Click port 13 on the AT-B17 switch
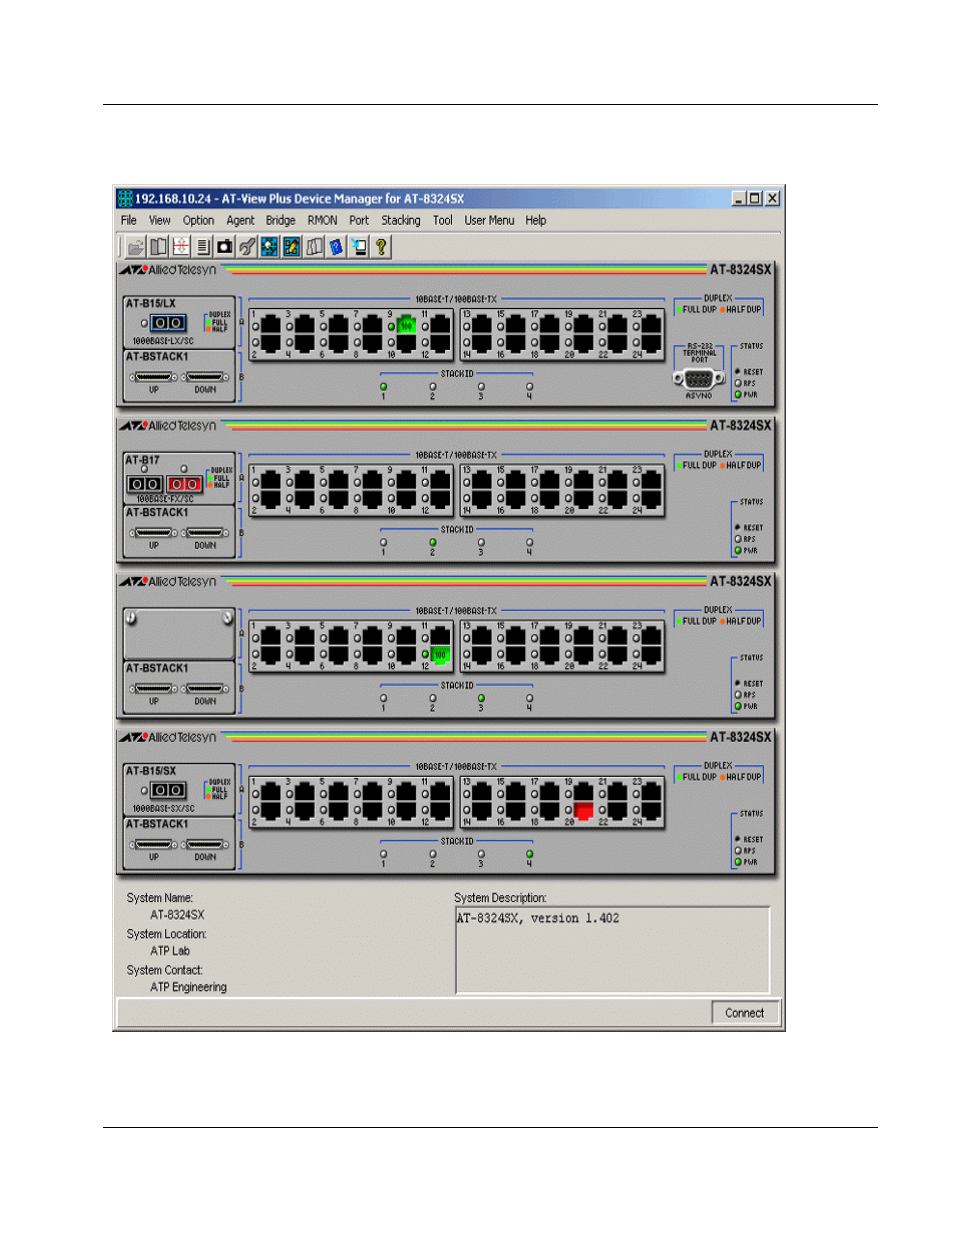The height and width of the screenshot is (1235, 954). (x=482, y=481)
